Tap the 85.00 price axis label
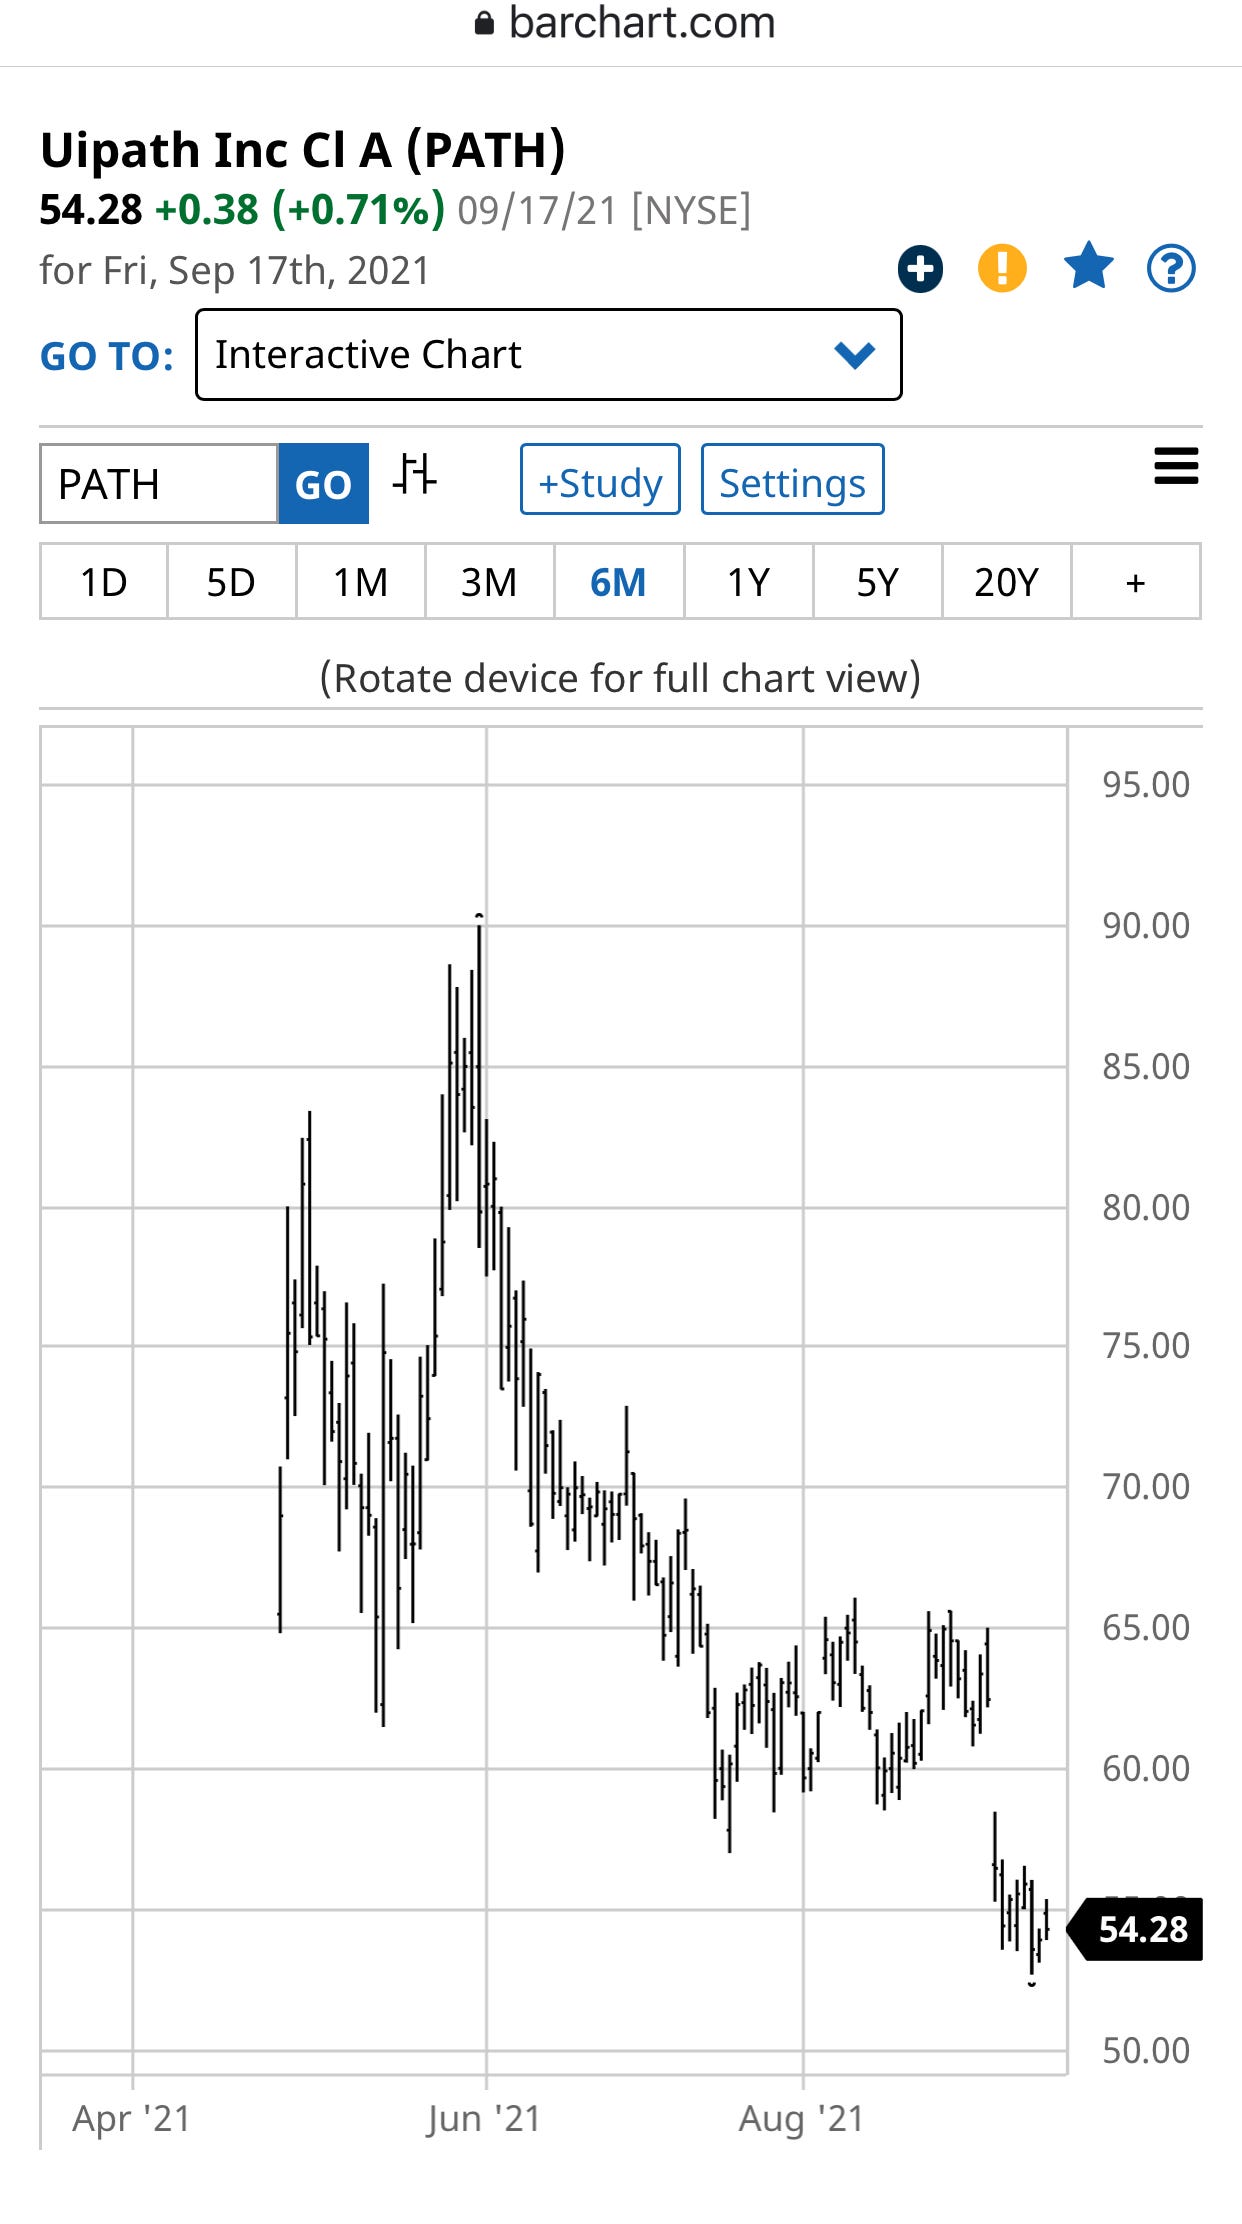This screenshot has height=2224, width=1242. pyautogui.click(x=1146, y=1067)
